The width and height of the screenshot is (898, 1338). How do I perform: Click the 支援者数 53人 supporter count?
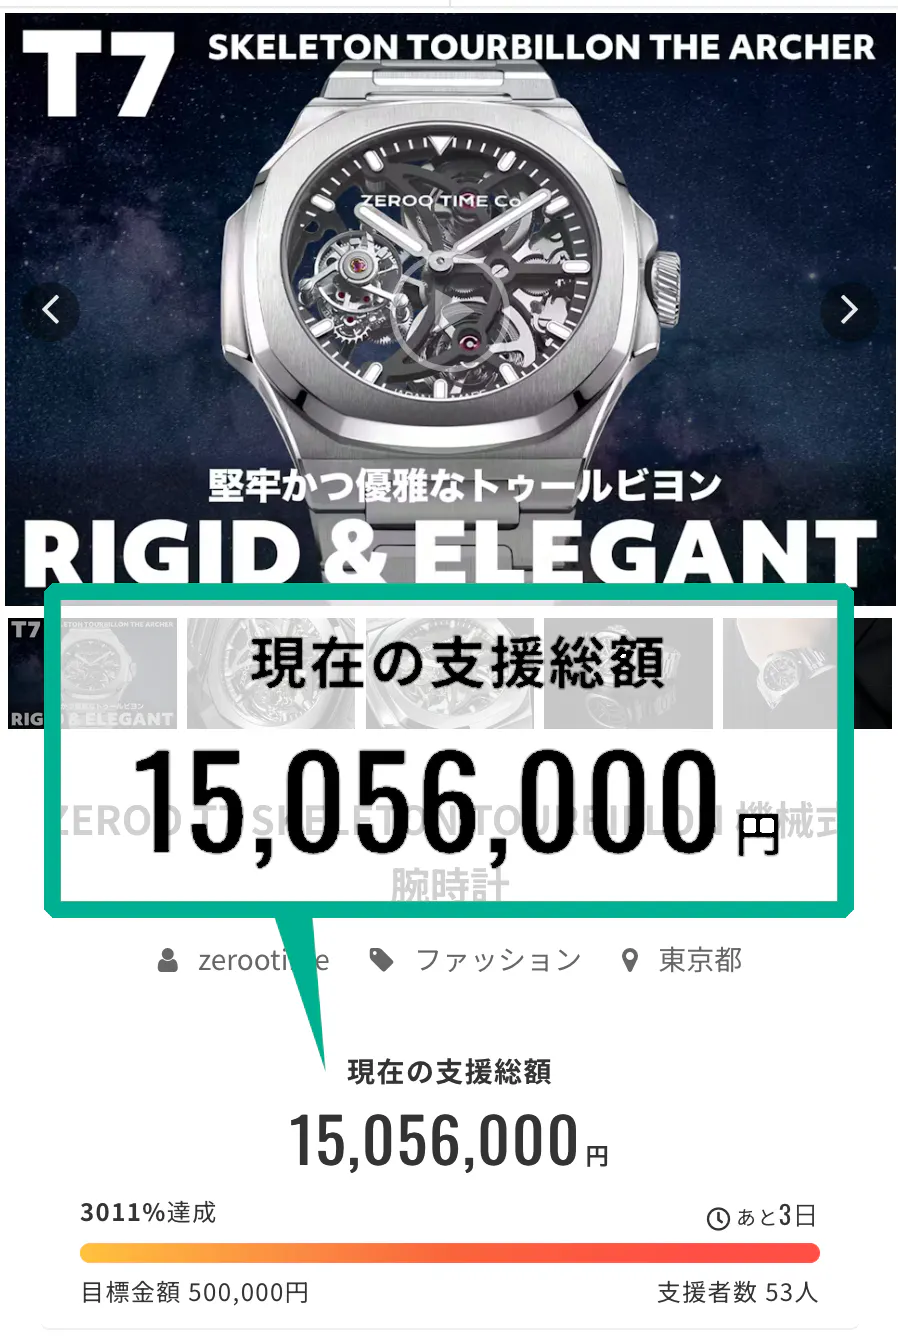coord(738,1292)
